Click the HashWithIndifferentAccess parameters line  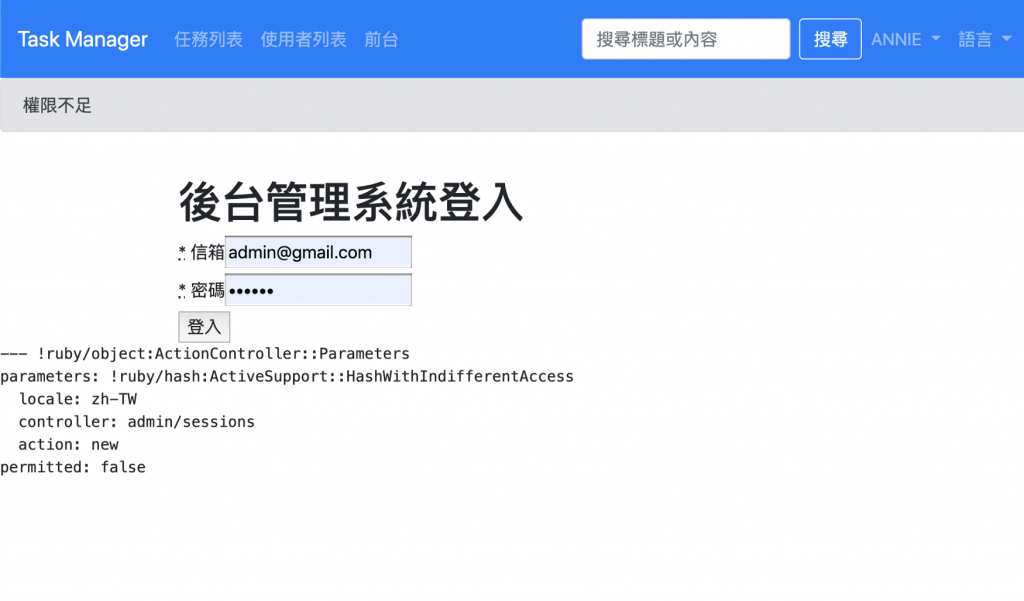tap(287, 377)
